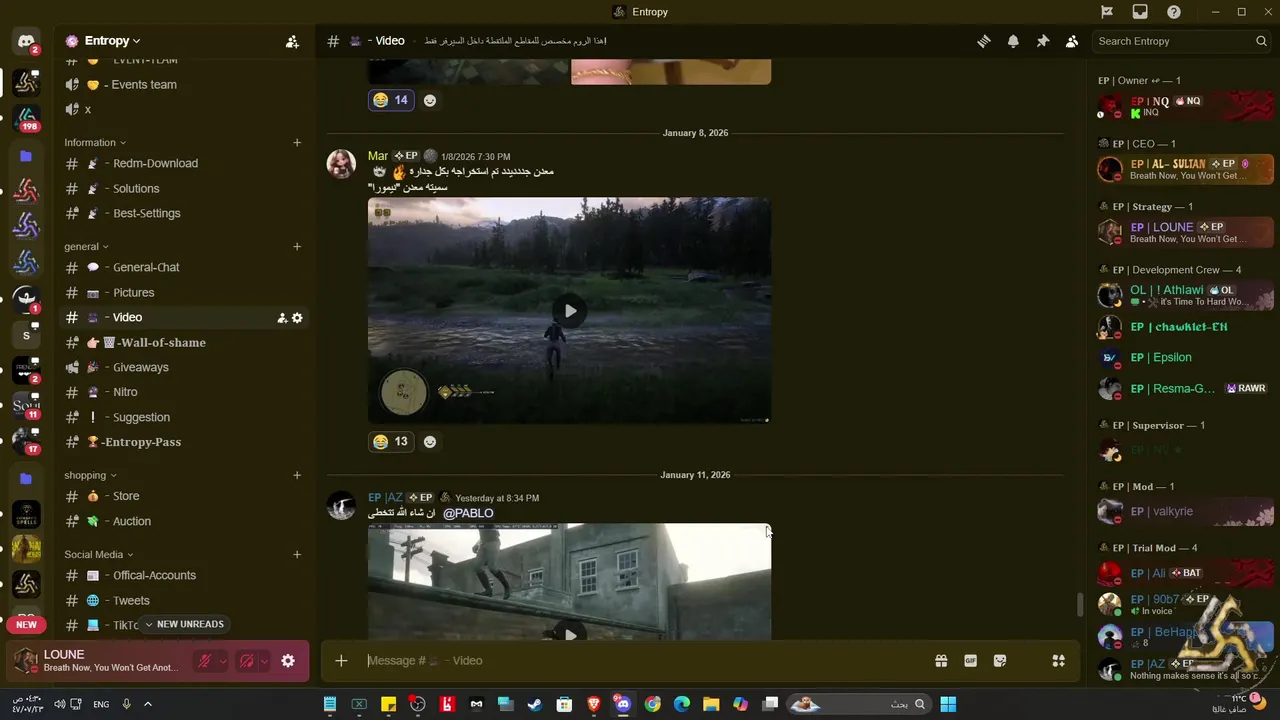
Task: Open the EP |AZ message author name
Action: click(x=385, y=498)
